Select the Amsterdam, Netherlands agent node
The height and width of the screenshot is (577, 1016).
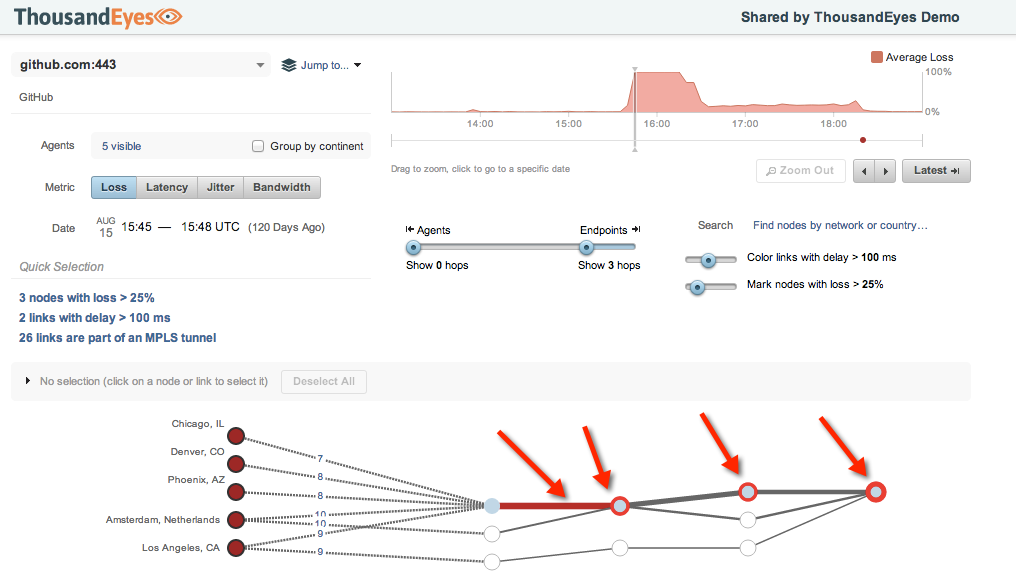236,520
